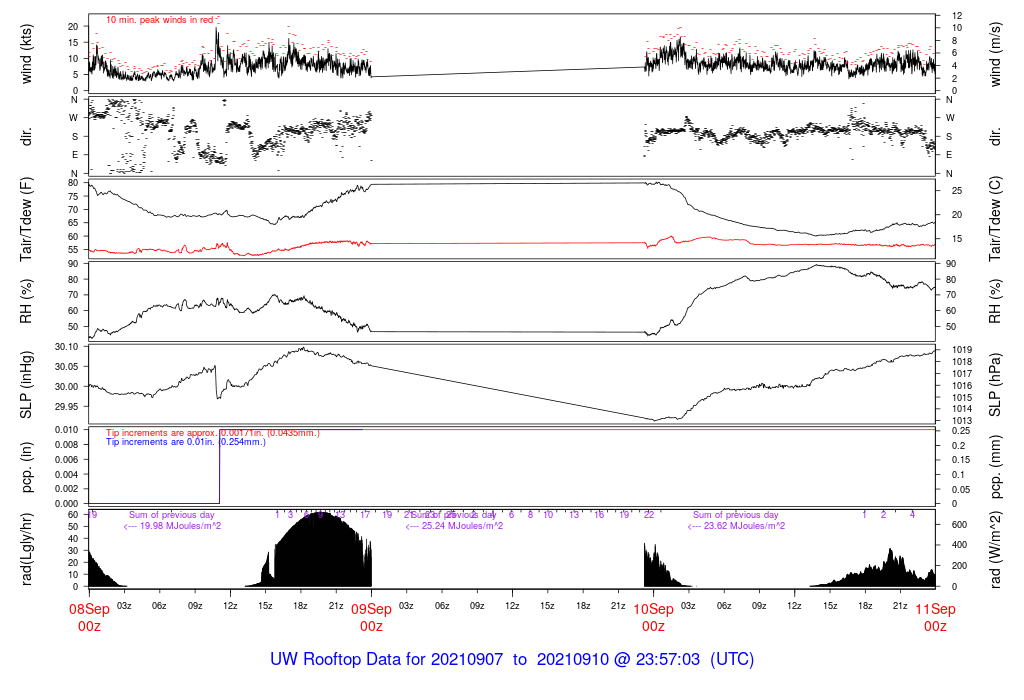Click the 'Tair/Tdew (C)' axis label
Image resolution: width=1024 pixels, height=700 pixels.
pos(995,219)
